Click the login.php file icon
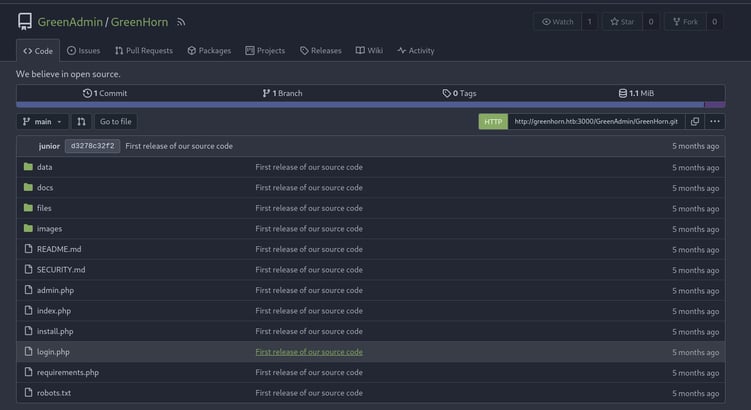This screenshot has height=410, width=751. coord(28,352)
